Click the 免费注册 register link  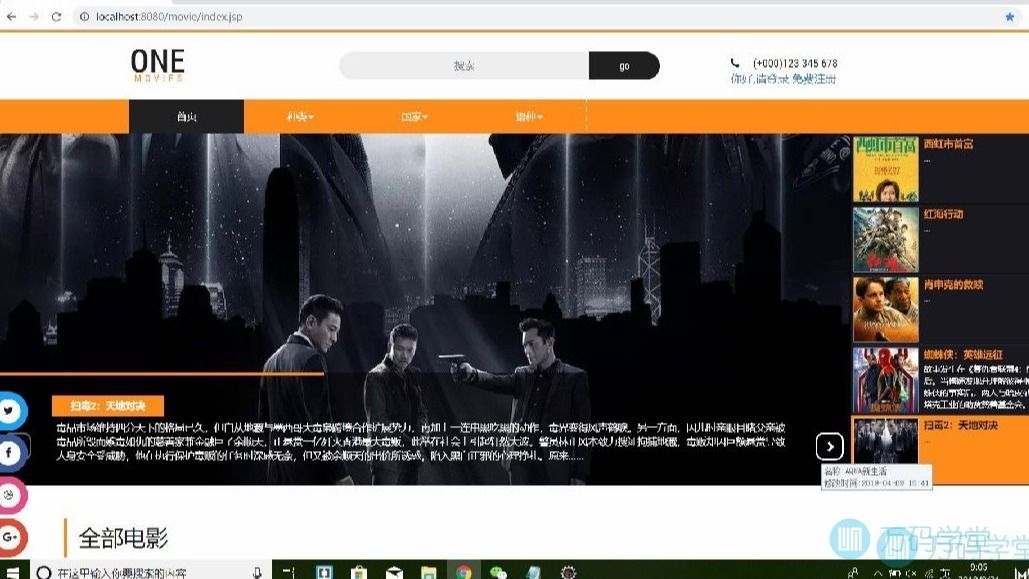tap(814, 79)
